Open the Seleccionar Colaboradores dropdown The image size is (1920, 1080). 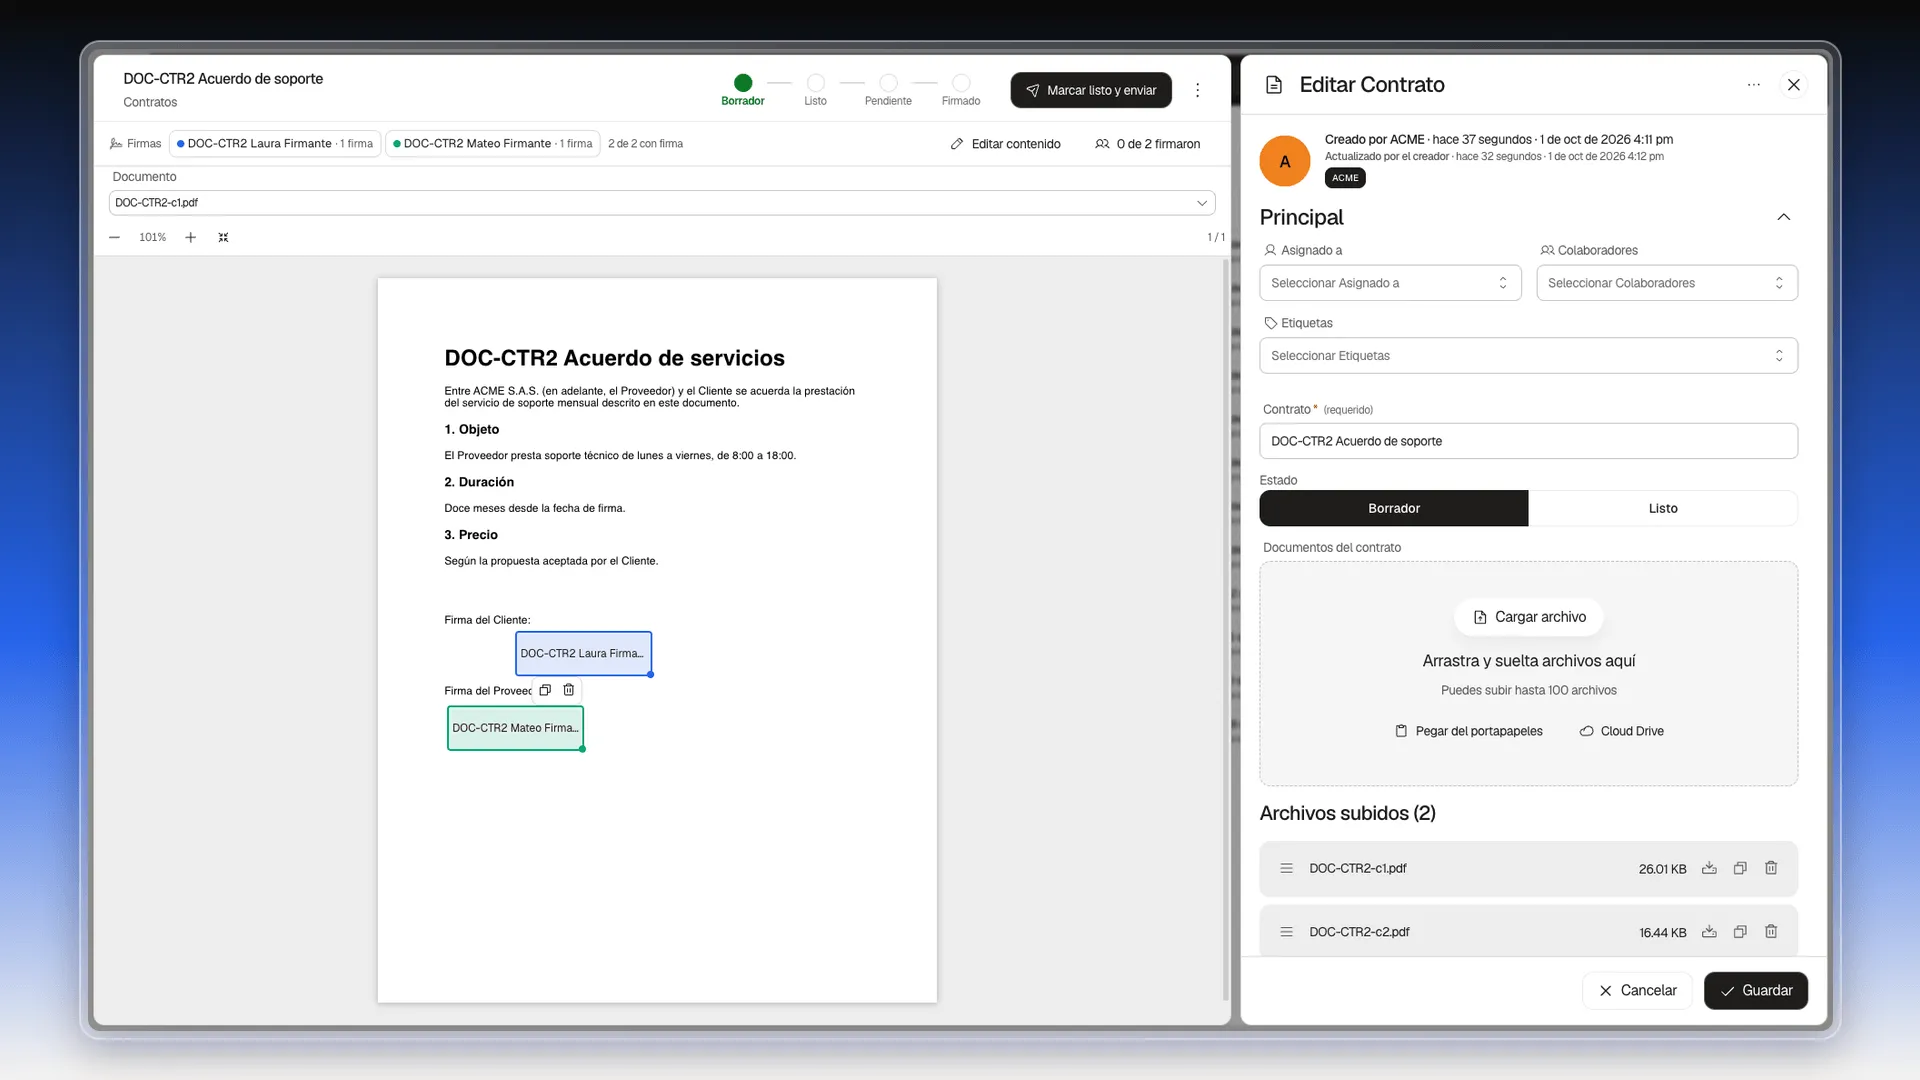click(1667, 283)
